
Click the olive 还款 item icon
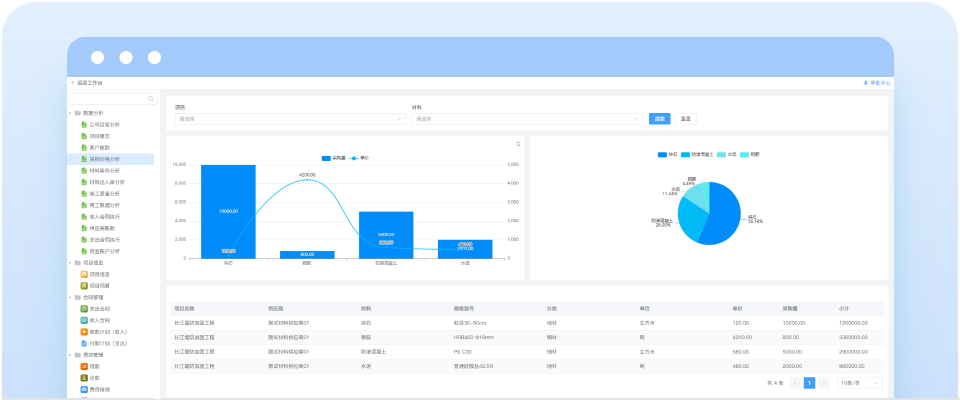(x=84, y=378)
